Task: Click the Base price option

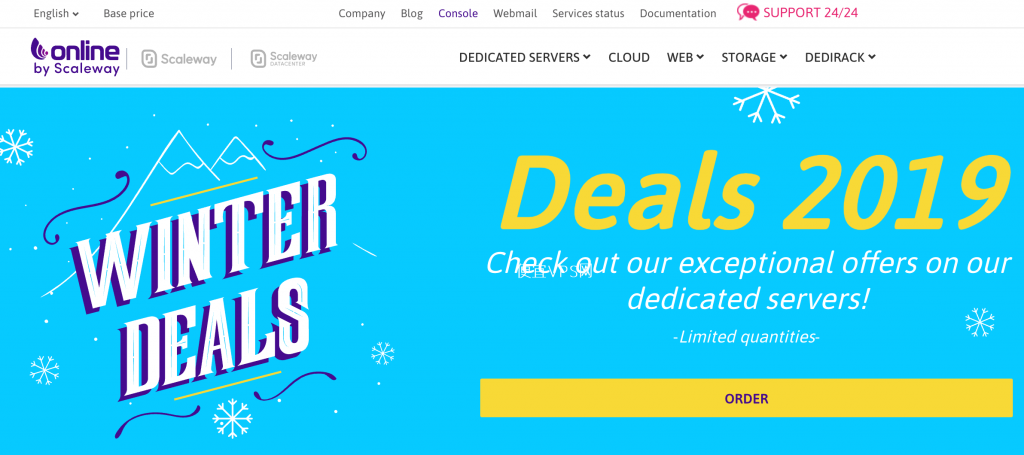Action: point(129,13)
